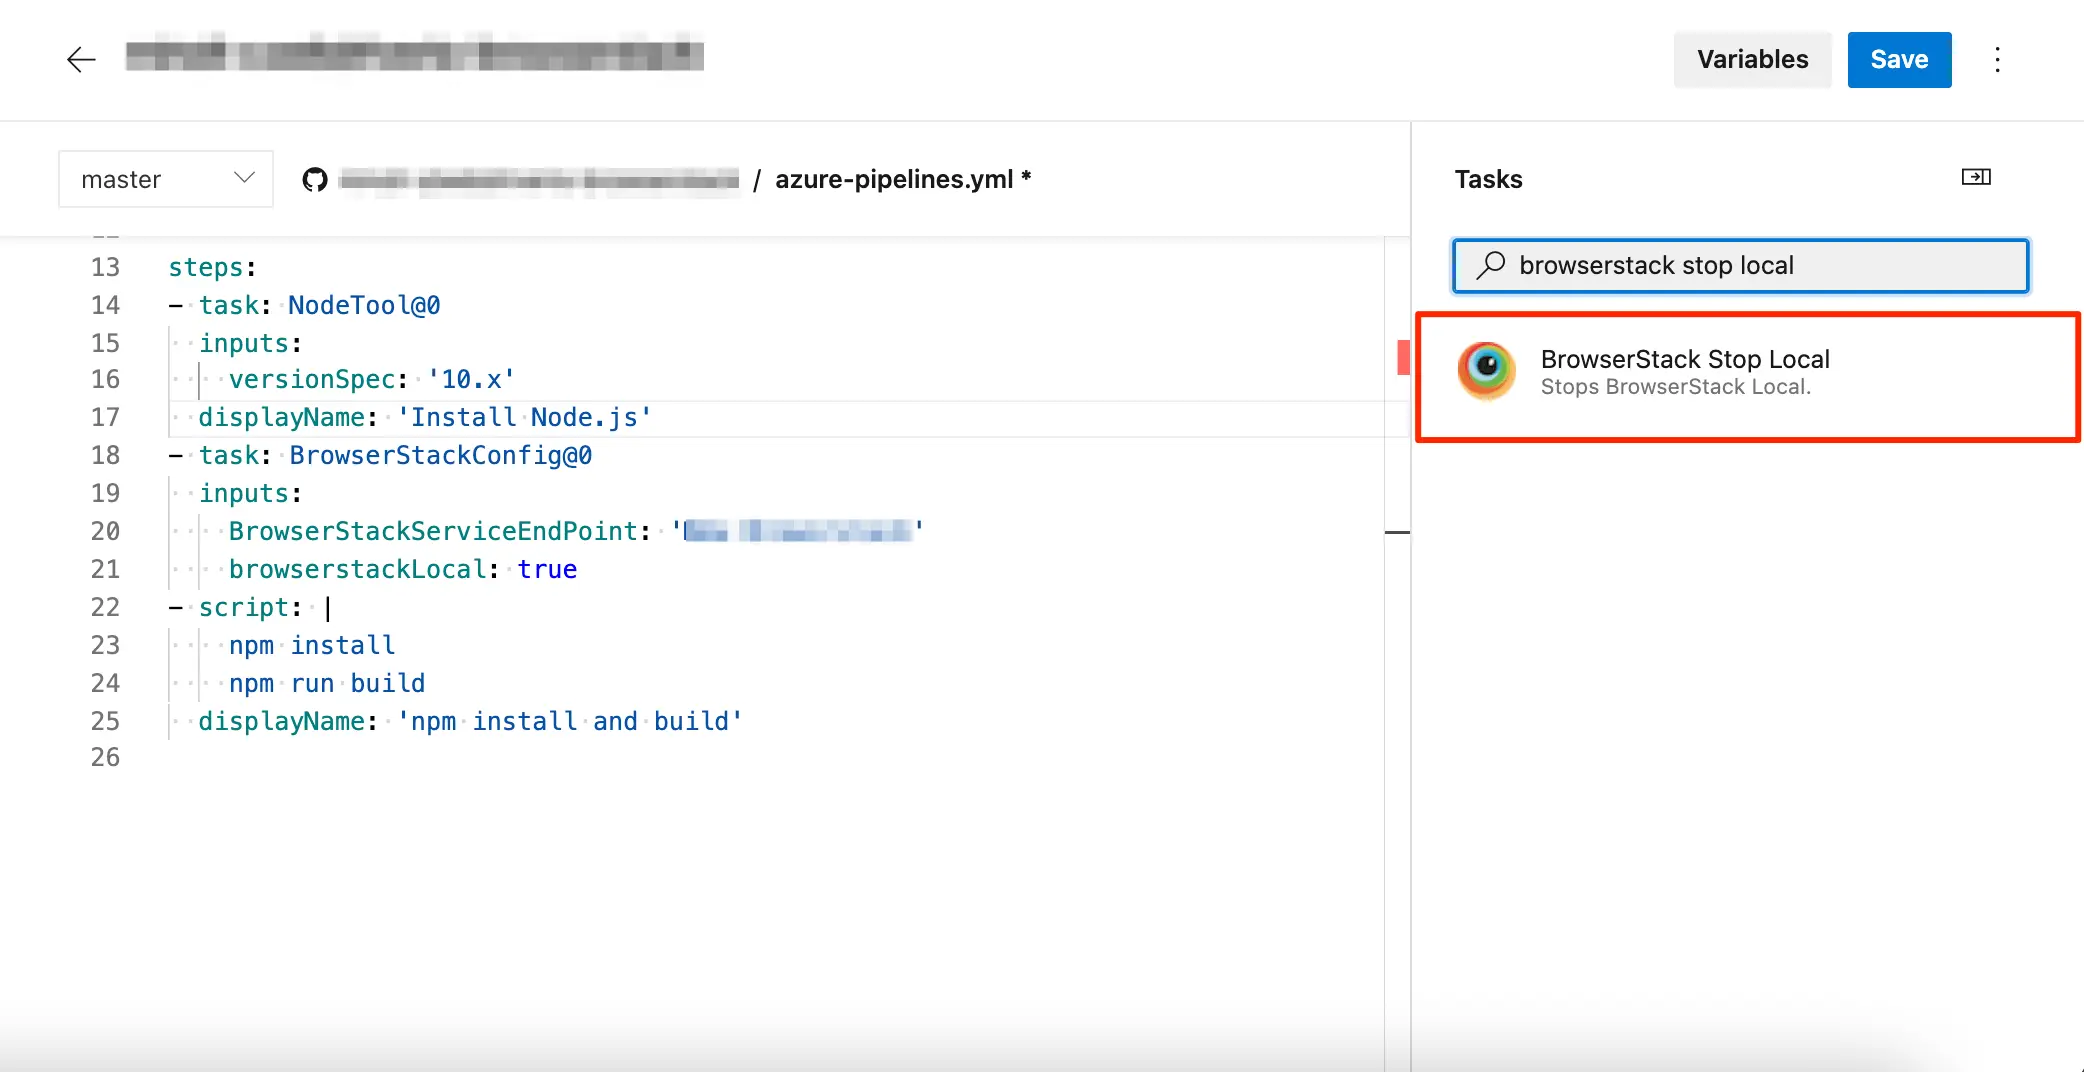Open the three-dot more options menu
Viewport: 2084px width, 1072px height.
coord(1997,60)
